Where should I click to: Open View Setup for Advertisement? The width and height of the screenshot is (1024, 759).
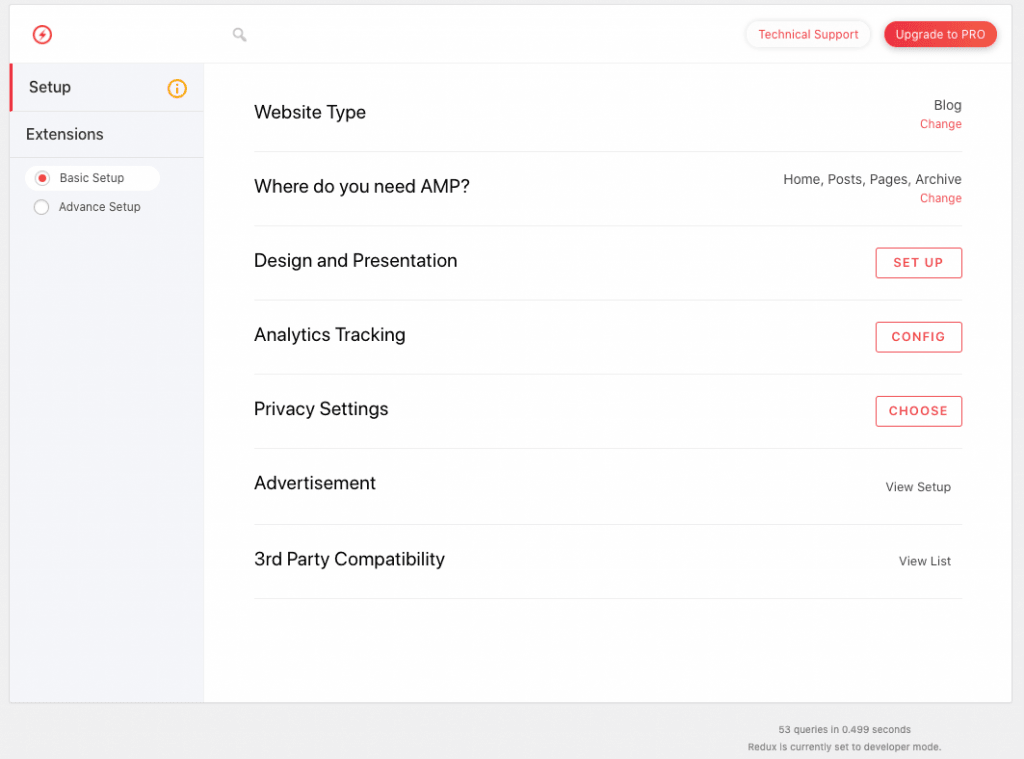tap(918, 487)
